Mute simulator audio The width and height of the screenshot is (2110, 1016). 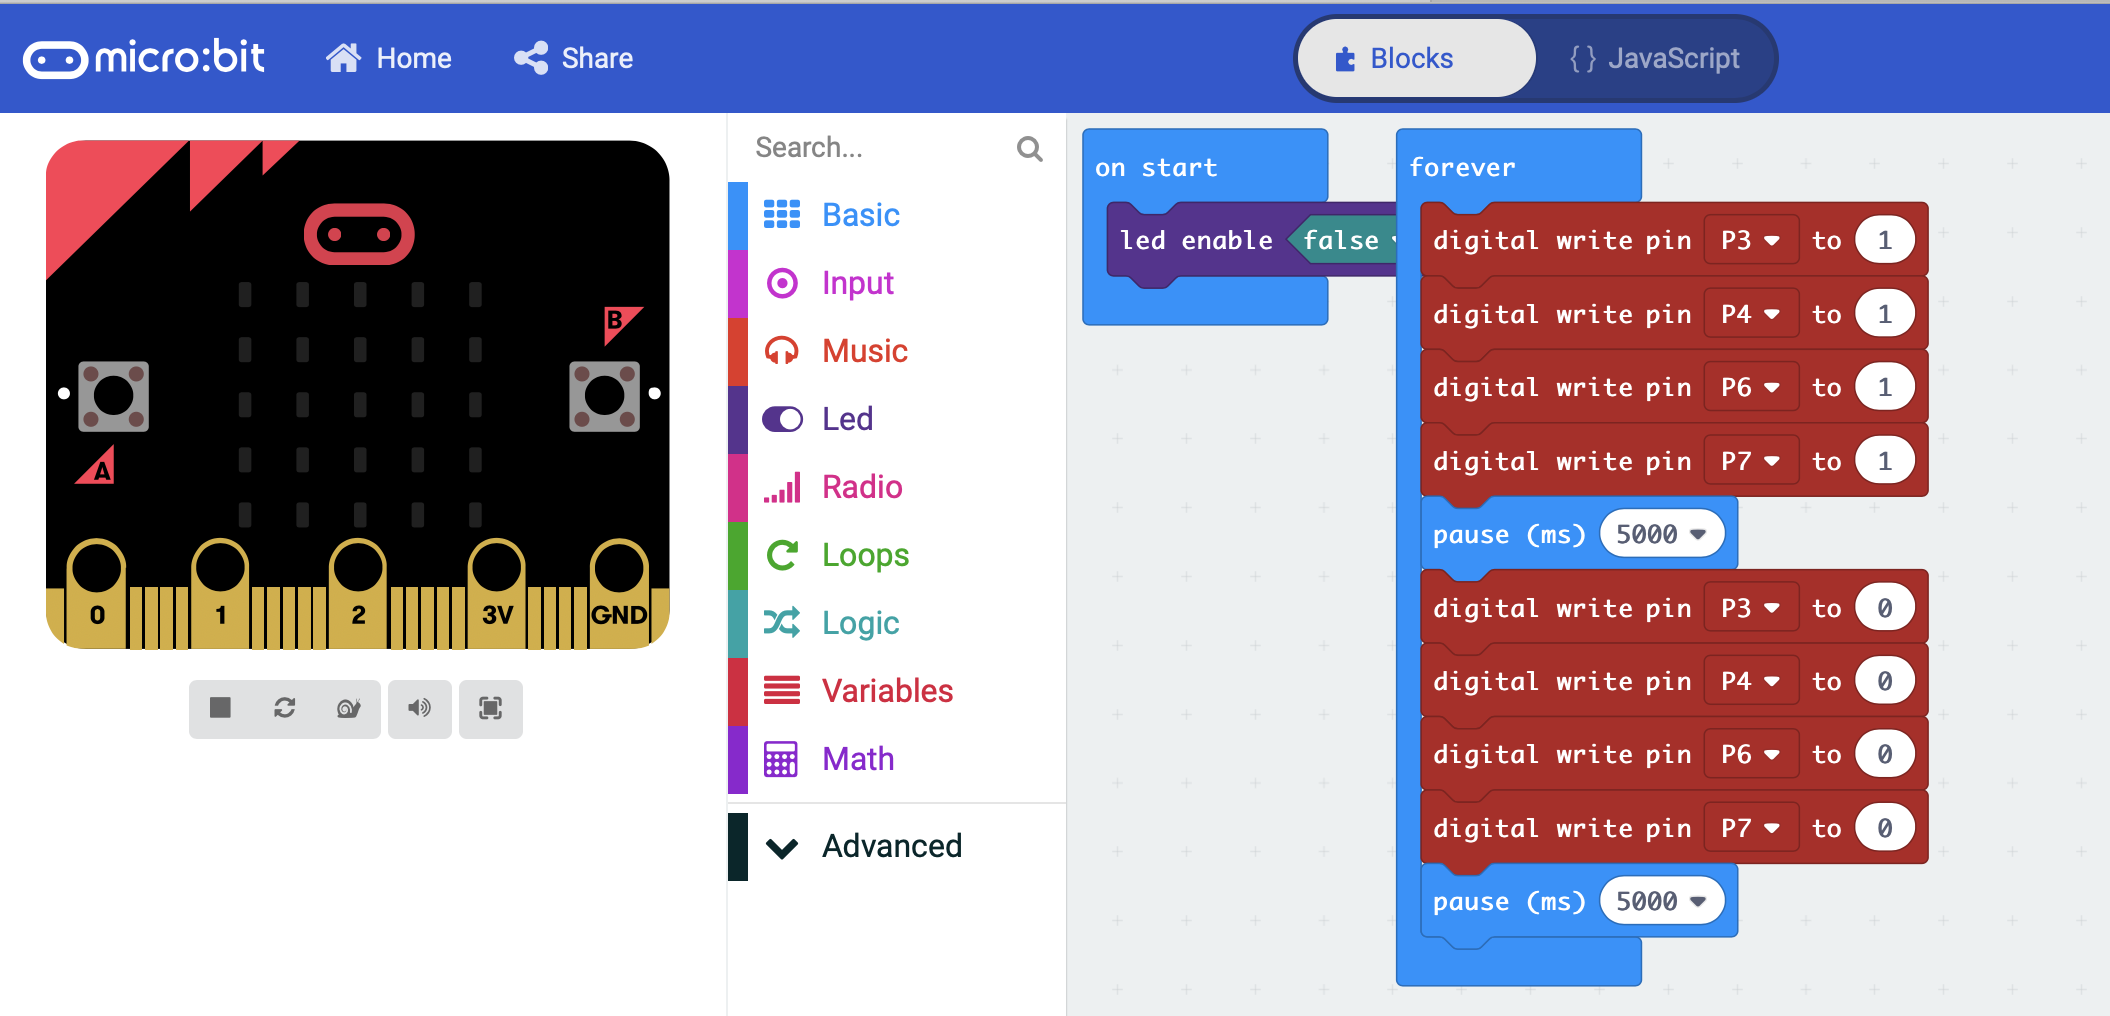(x=420, y=709)
